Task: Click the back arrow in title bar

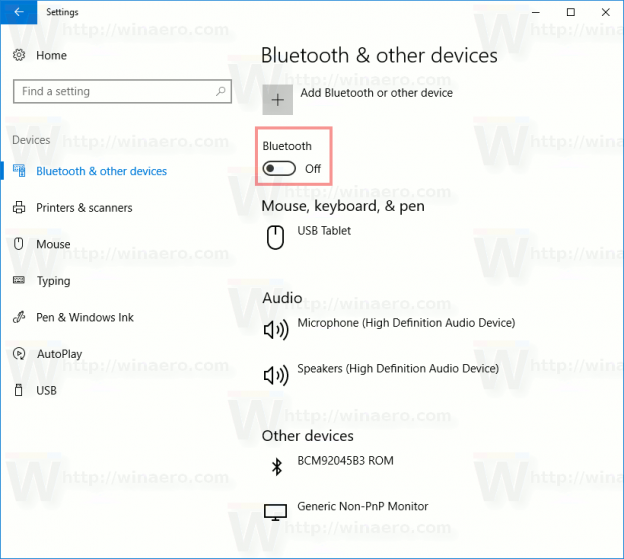Action: (18, 12)
